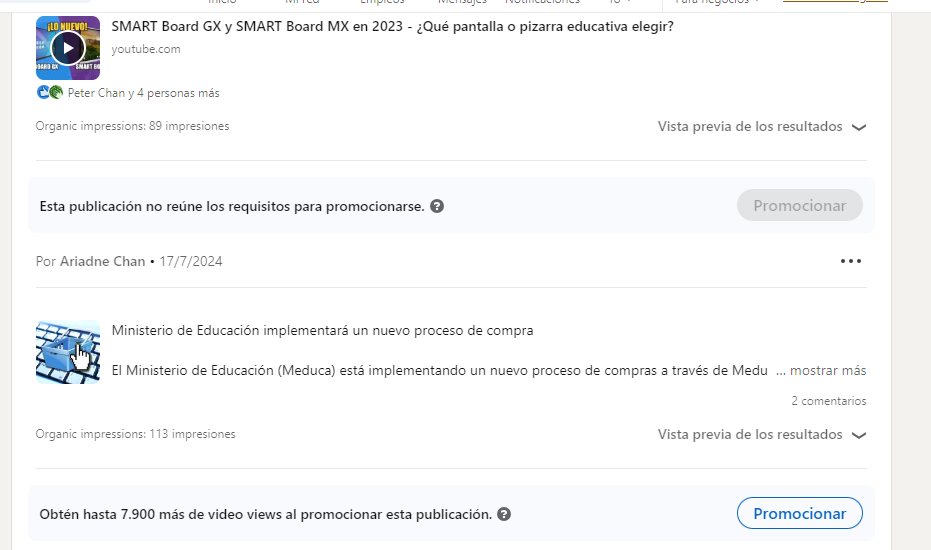This screenshot has width=931, height=550.
Task: Play the SMART Board video thumbnail
Action: (68, 48)
